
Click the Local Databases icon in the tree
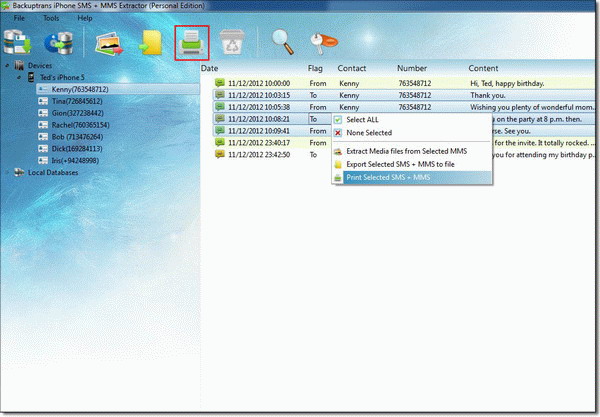[19, 173]
